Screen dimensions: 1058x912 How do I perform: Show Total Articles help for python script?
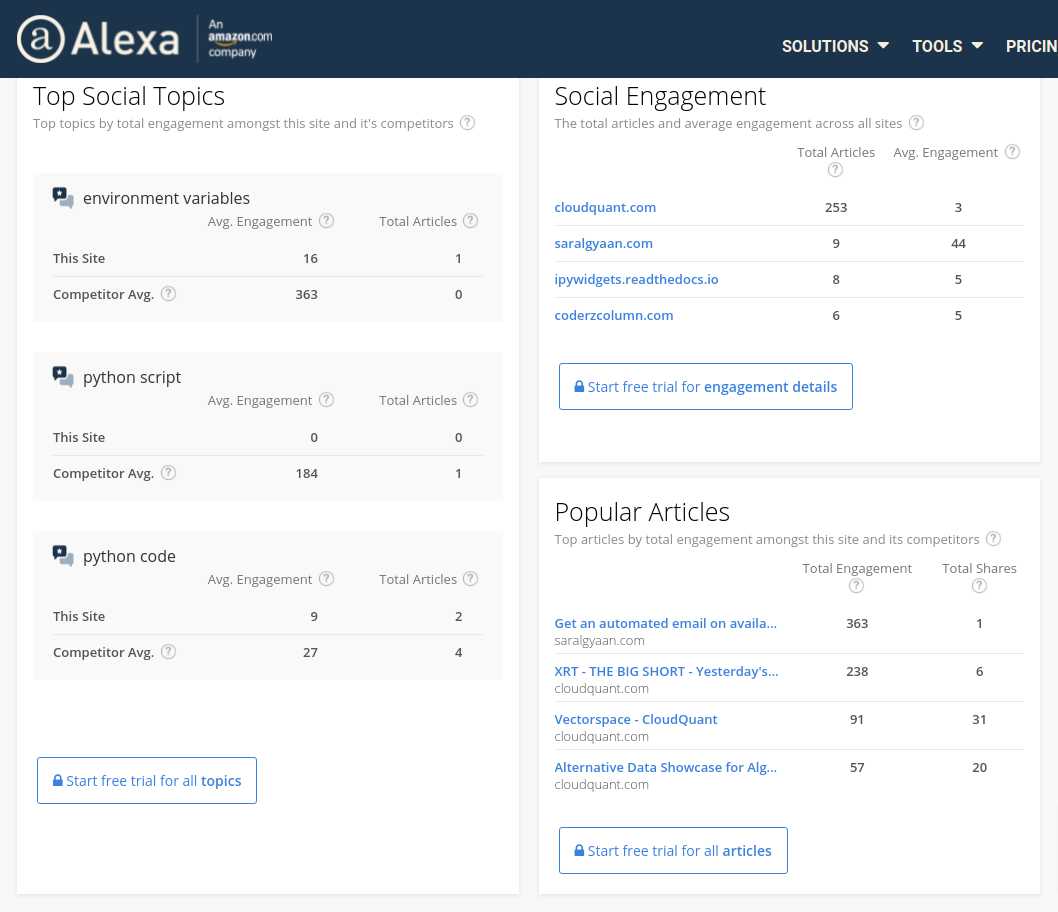pos(471,399)
